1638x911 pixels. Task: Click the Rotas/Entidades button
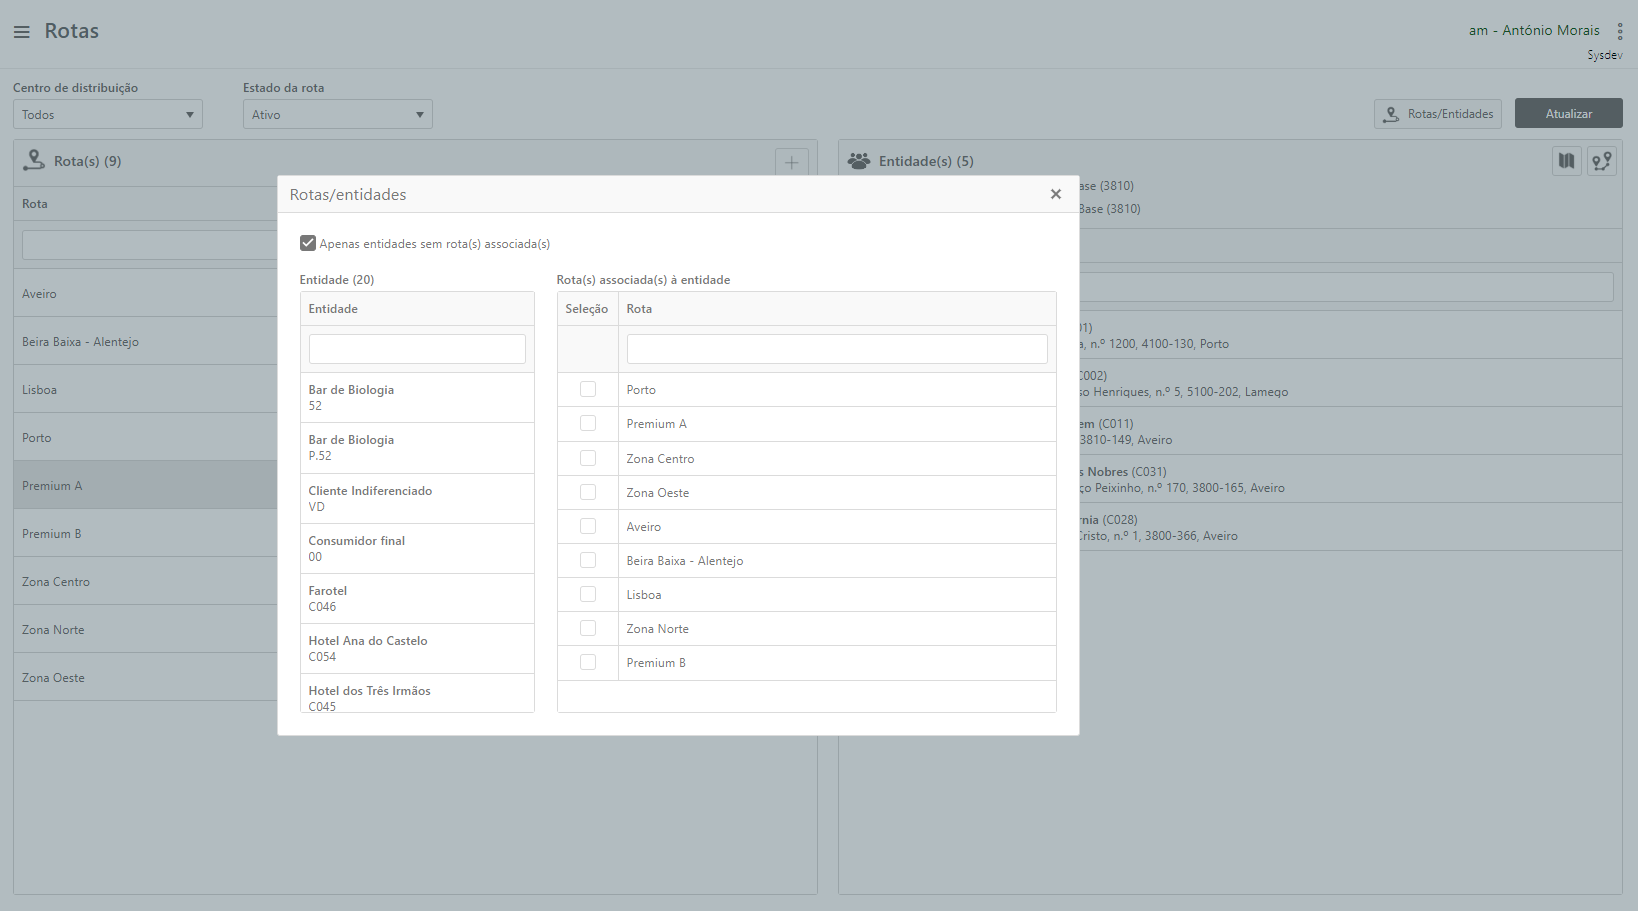[1437, 114]
